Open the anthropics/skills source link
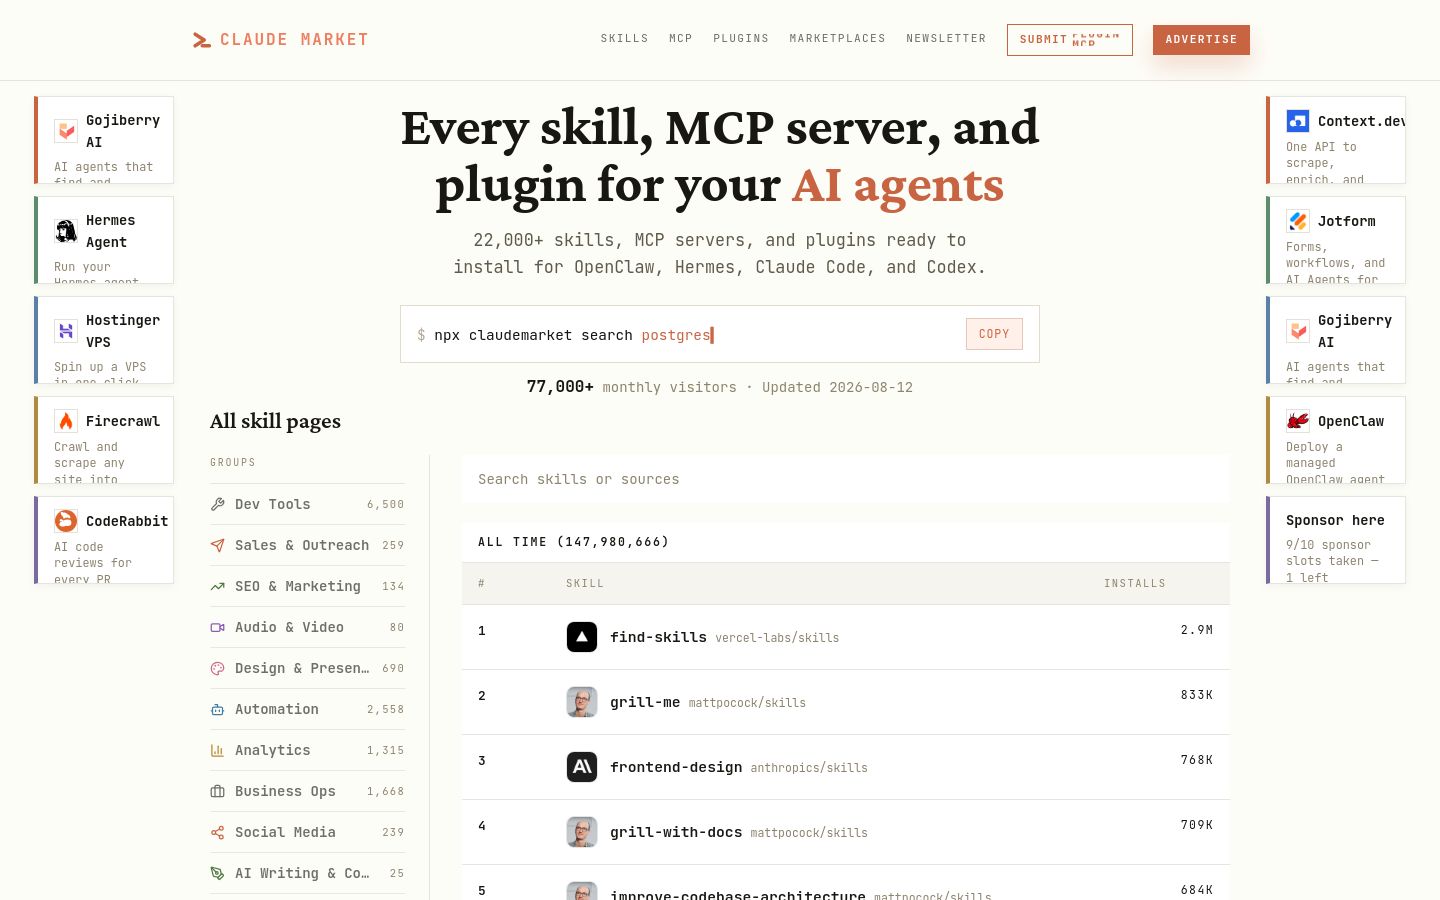1440x900 pixels. pyautogui.click(x=809, y=768)
